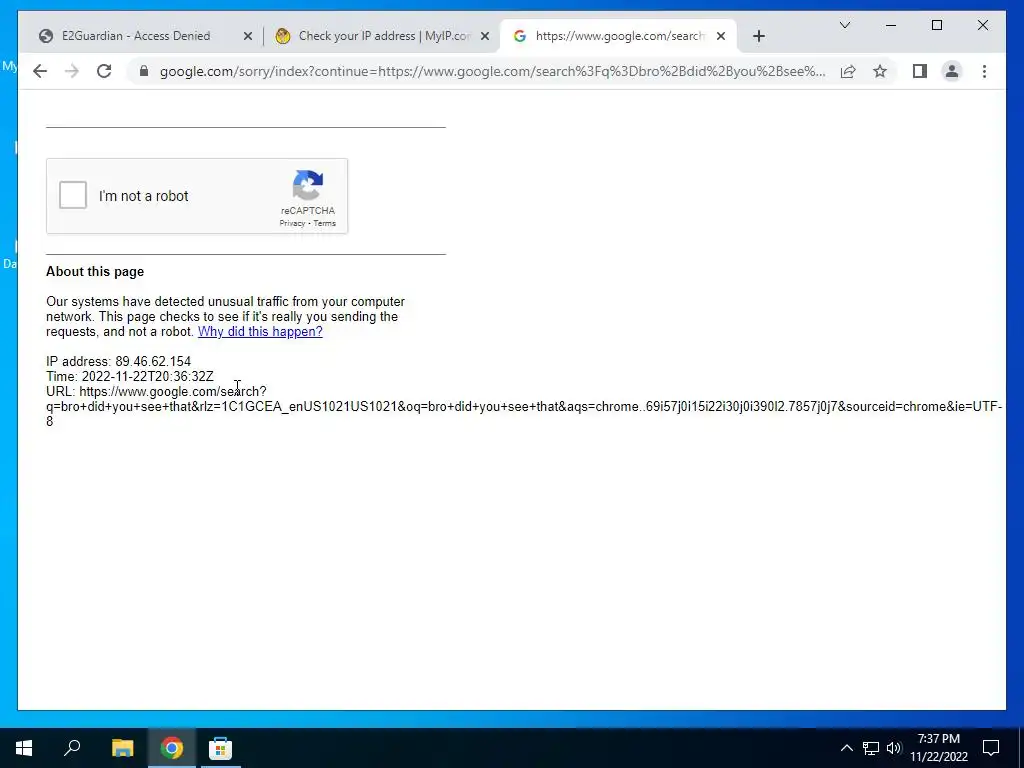The height and width of the screenshot is (768, 1024).
Task: Open taskbar search
Action: (72, 748)
